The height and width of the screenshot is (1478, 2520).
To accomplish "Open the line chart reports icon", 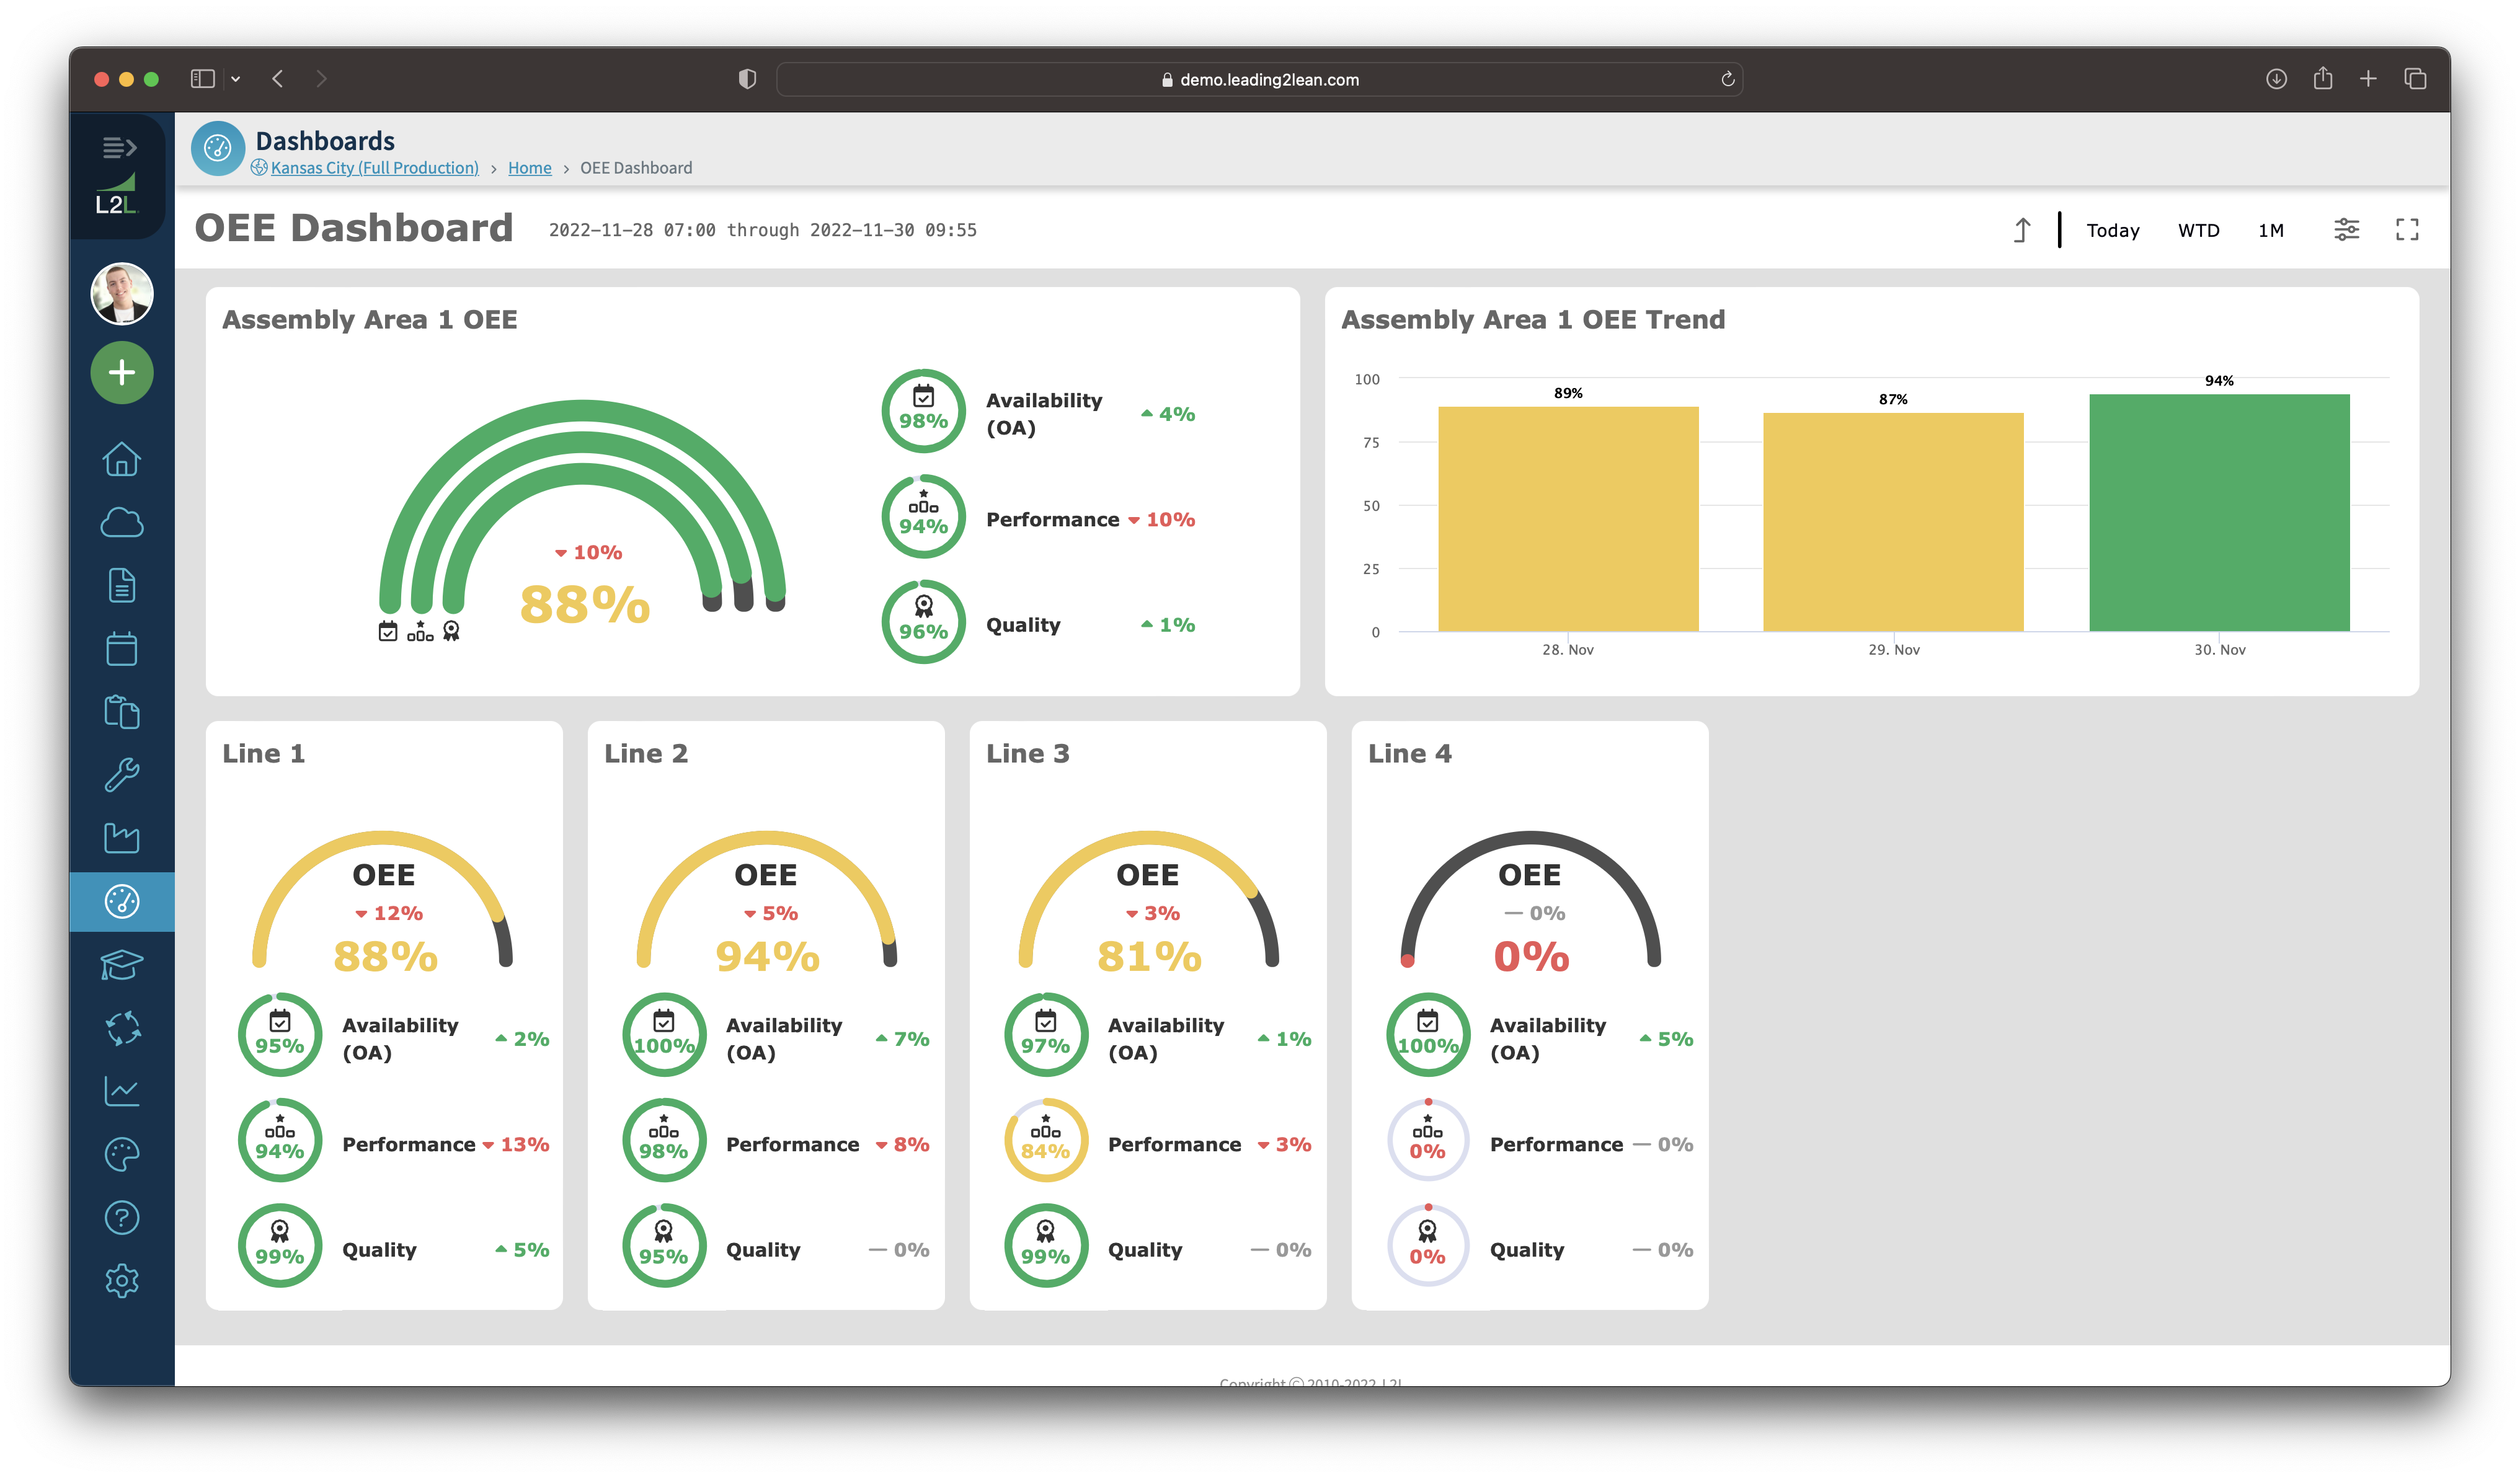I will (122, 1091).
